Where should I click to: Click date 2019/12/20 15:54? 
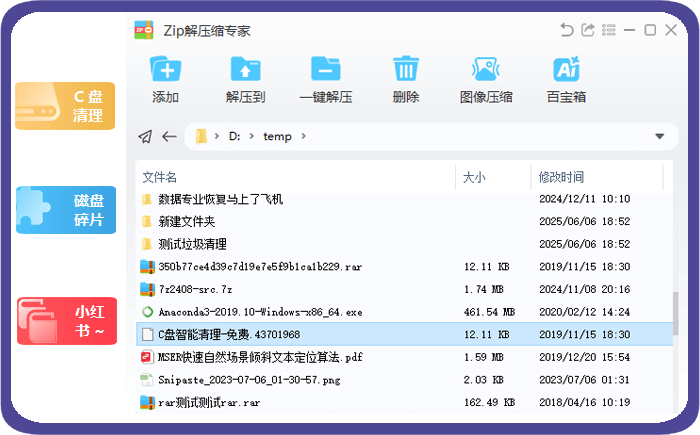click(584, 357)
